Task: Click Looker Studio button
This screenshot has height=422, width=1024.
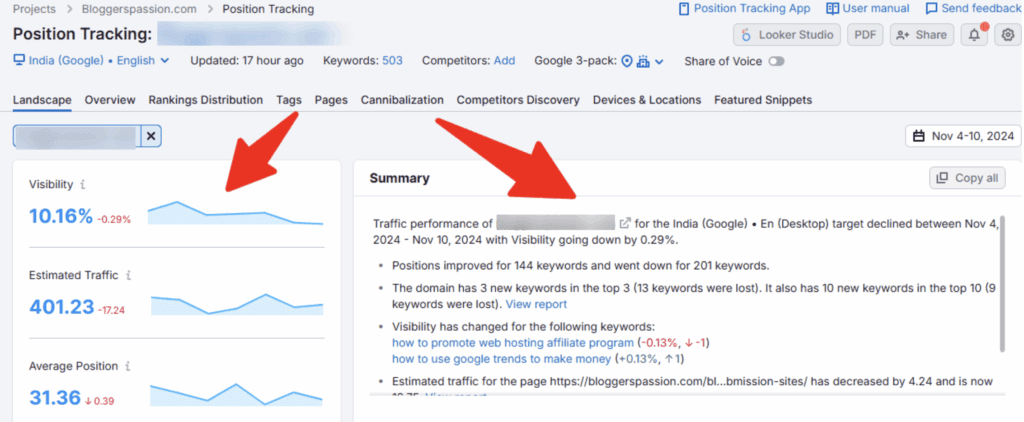Action: [x=786, y=35]
